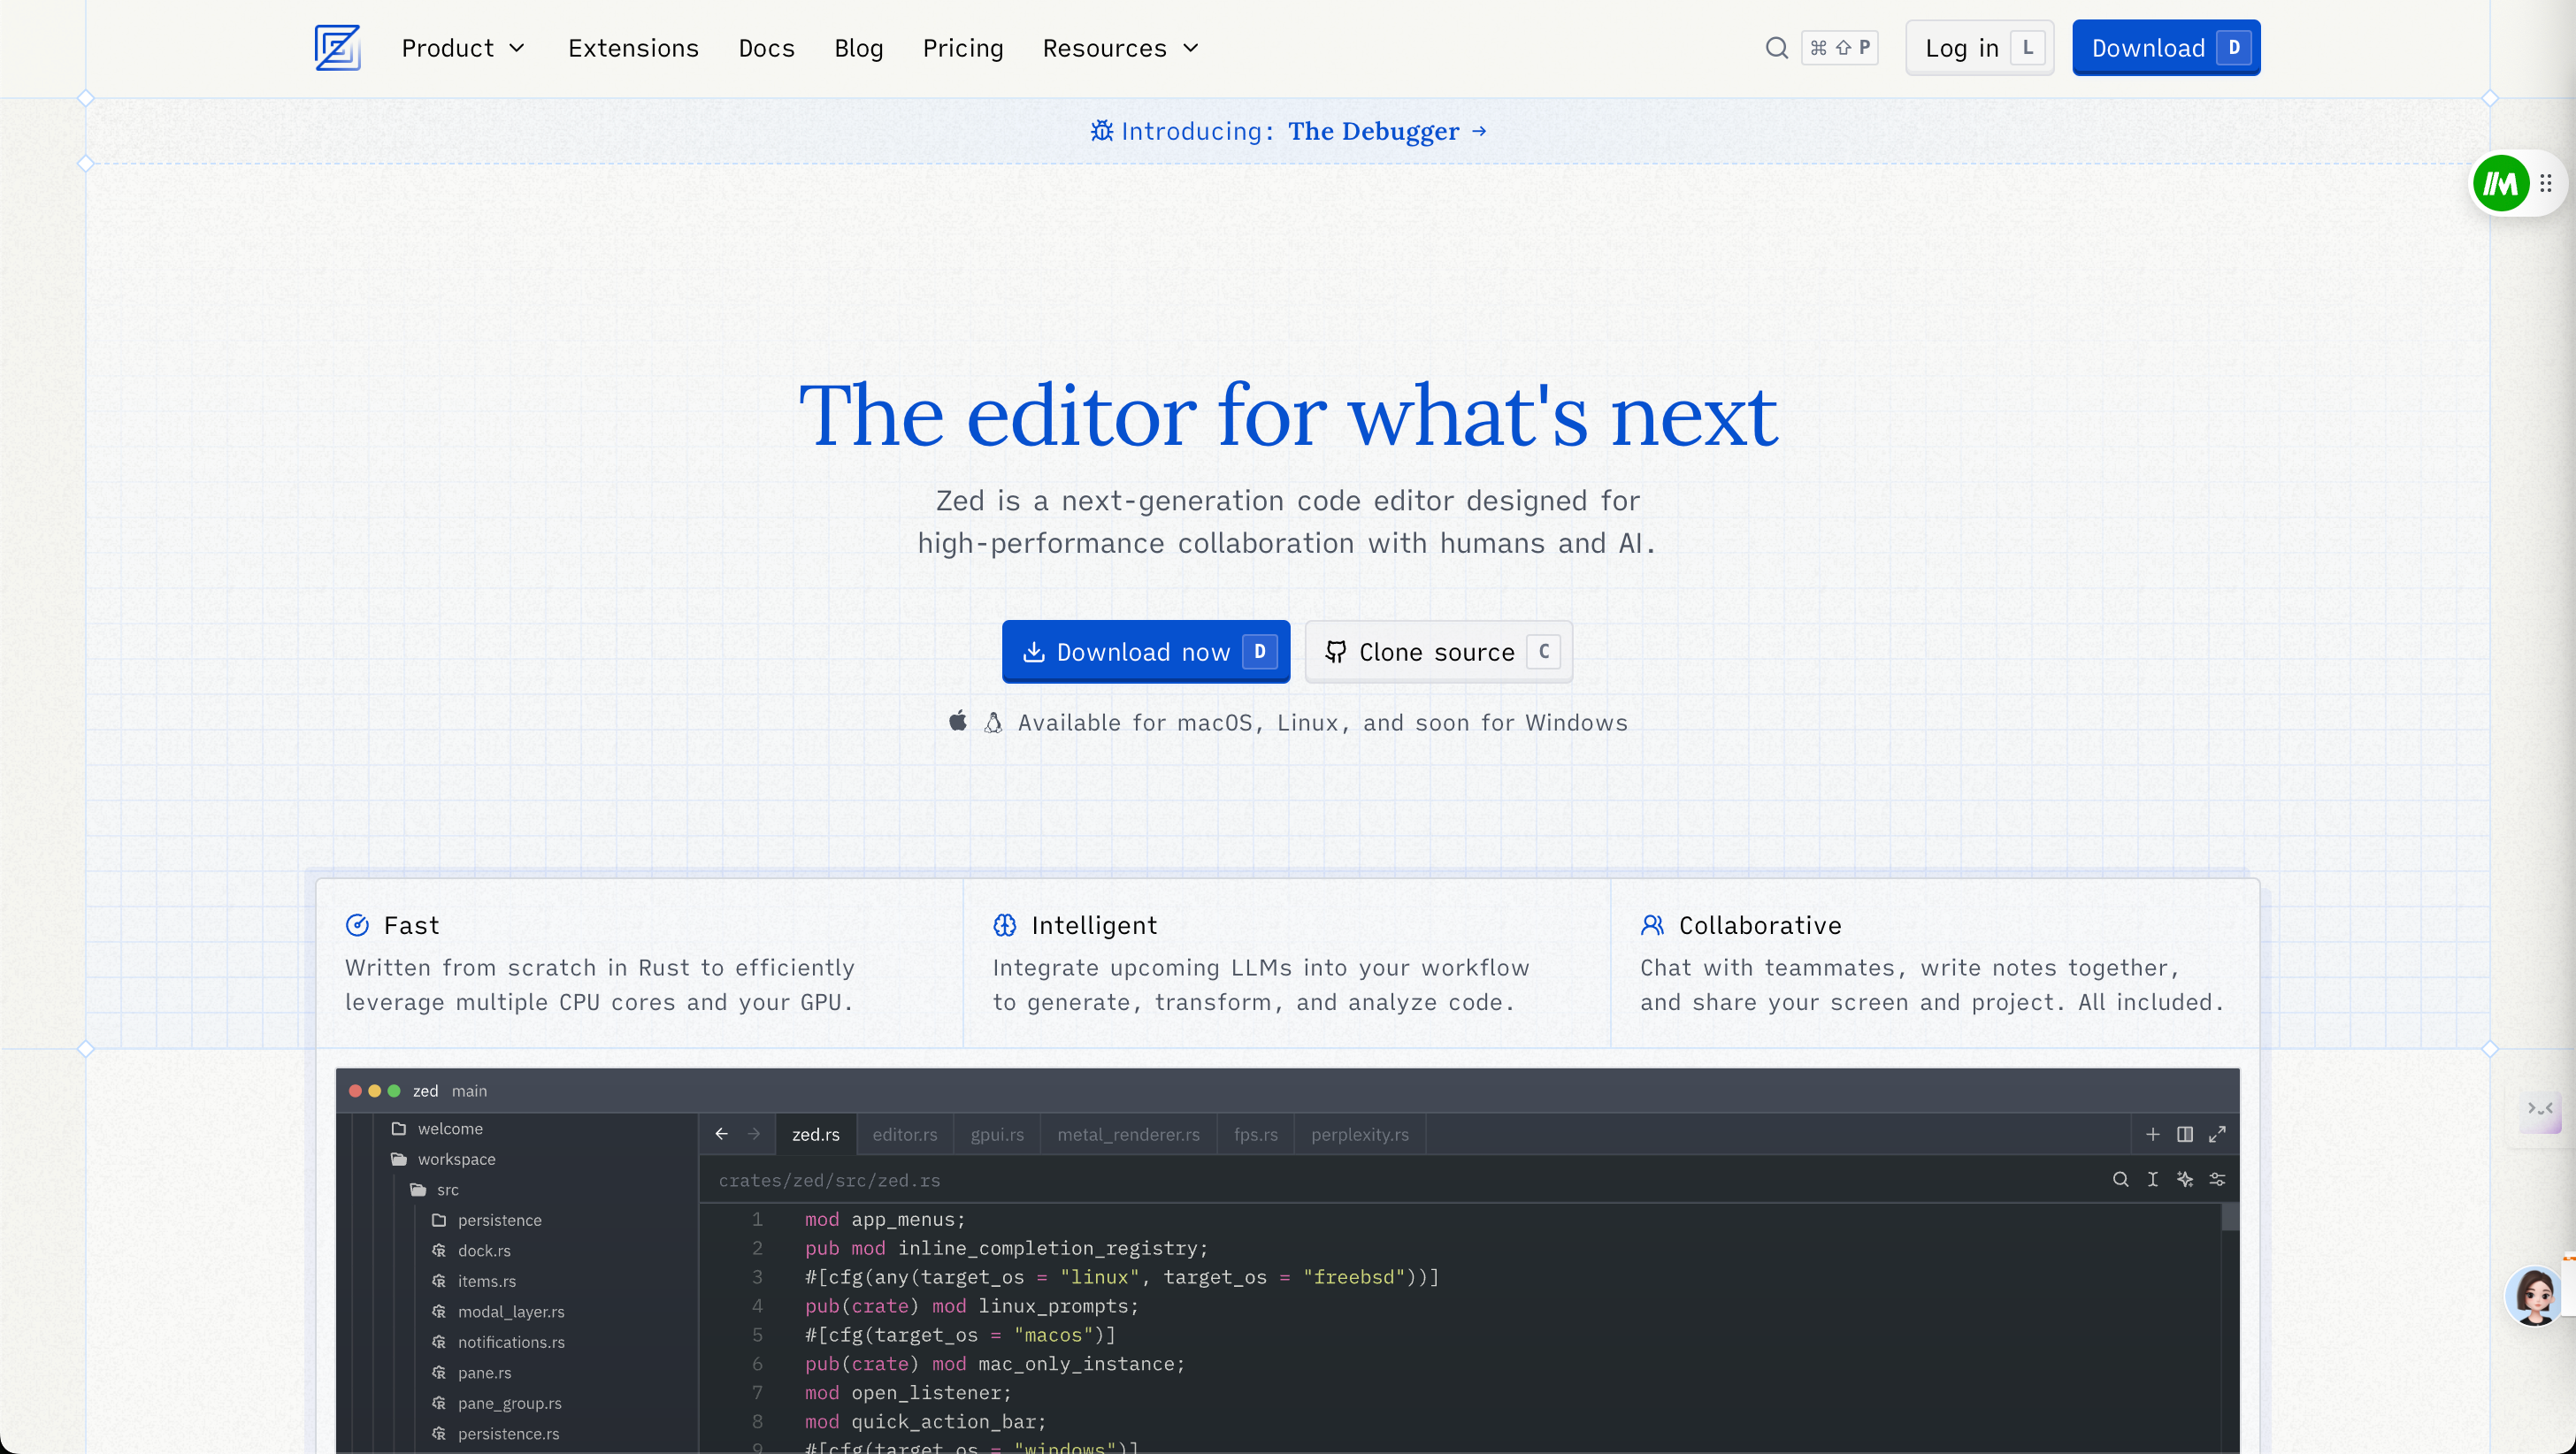Image resolution: width=2576 pixels, height=1454 pixels.
Task: Open pane_group.rs in the file tree
Action: click(x=509, y=1403)
